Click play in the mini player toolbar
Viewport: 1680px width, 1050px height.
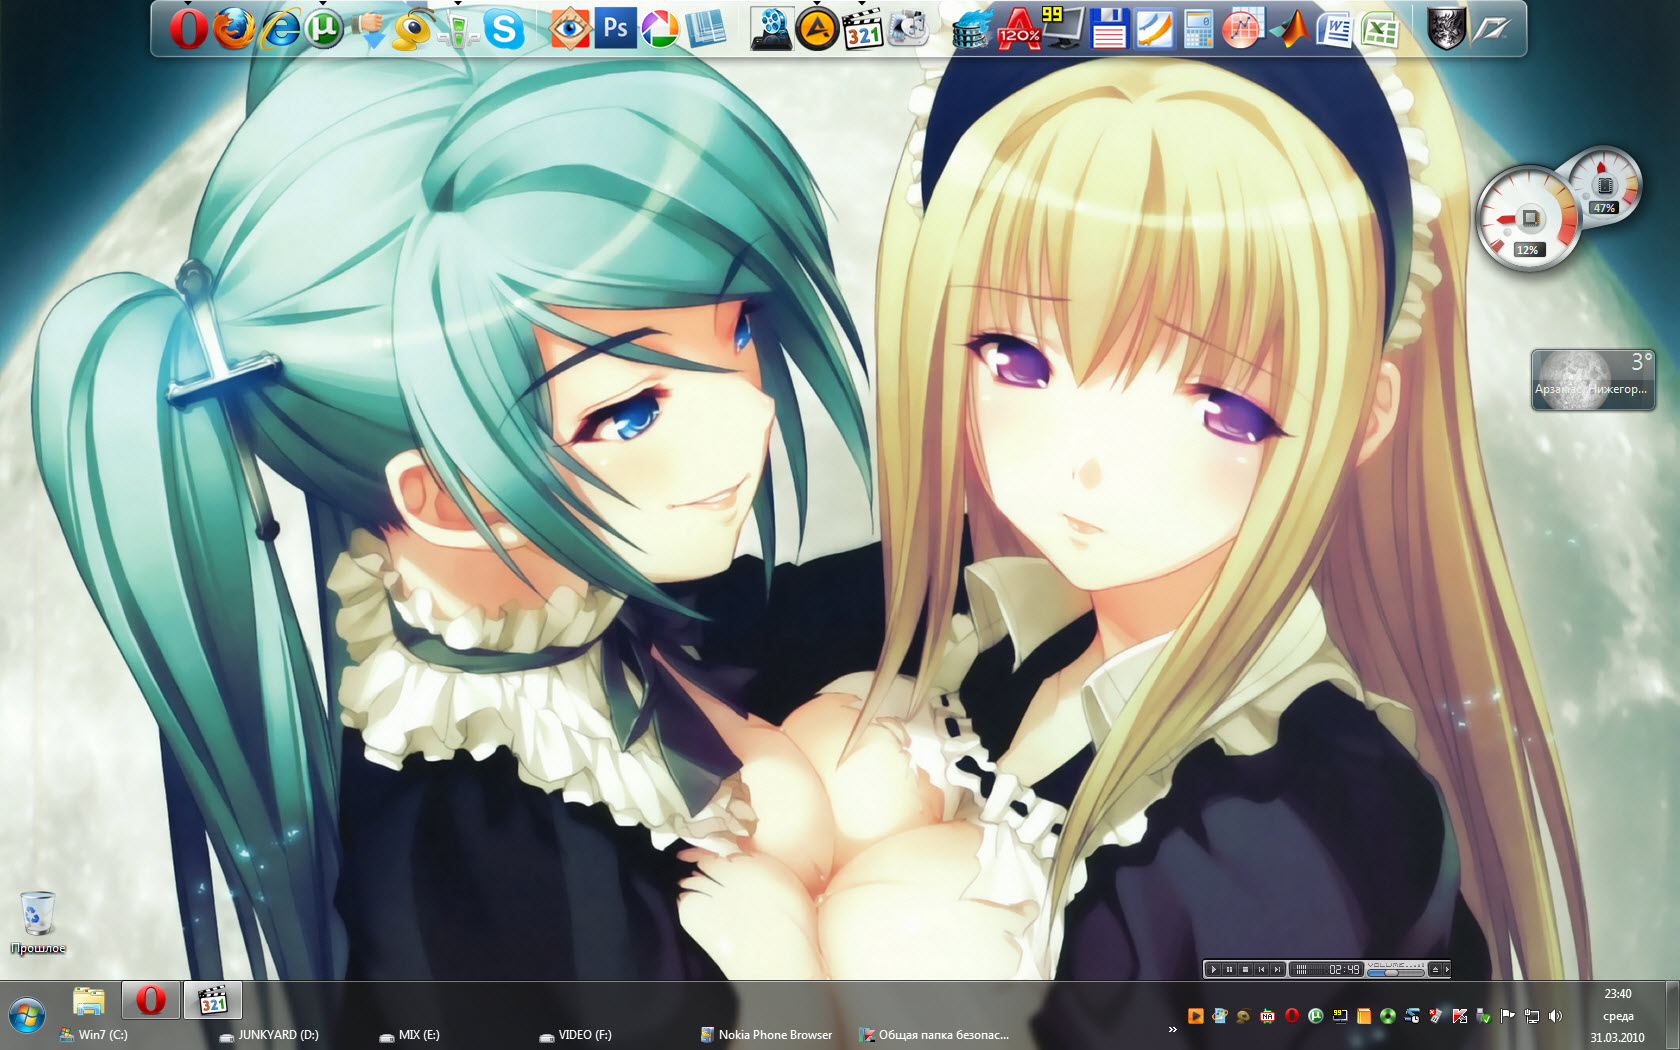1214,969
